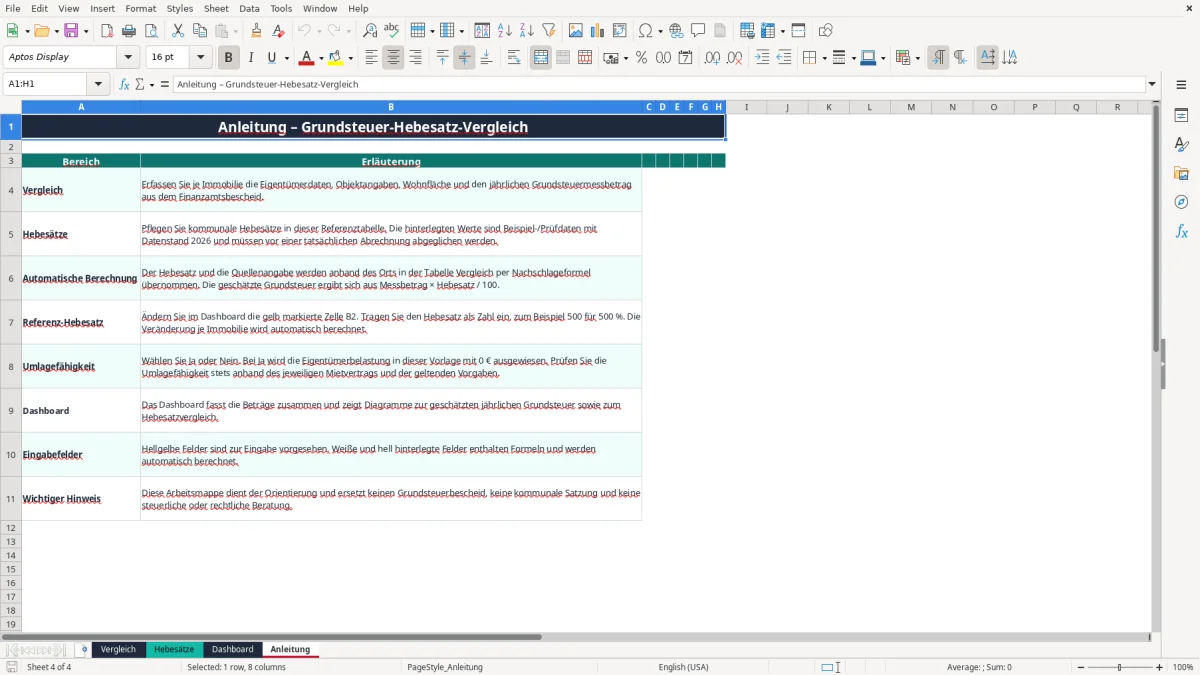Open Font Size dropdown arrow
The image size is (1200, 675).
(200, 57)
